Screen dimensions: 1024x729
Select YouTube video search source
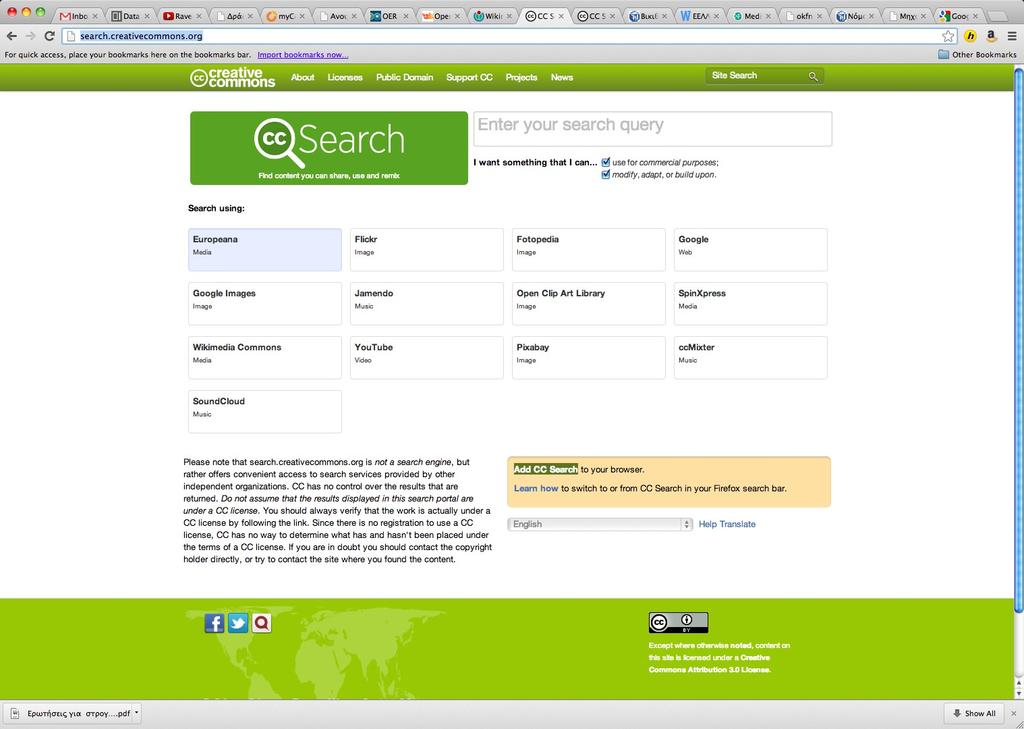pos(426,358)
